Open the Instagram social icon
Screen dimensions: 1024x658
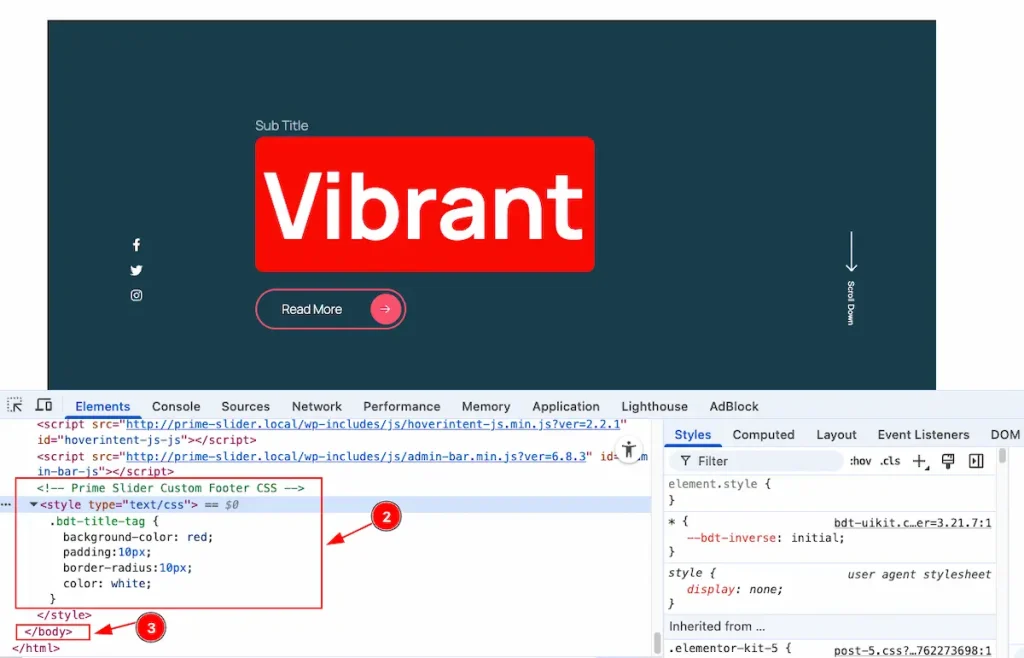pos(136,295)
